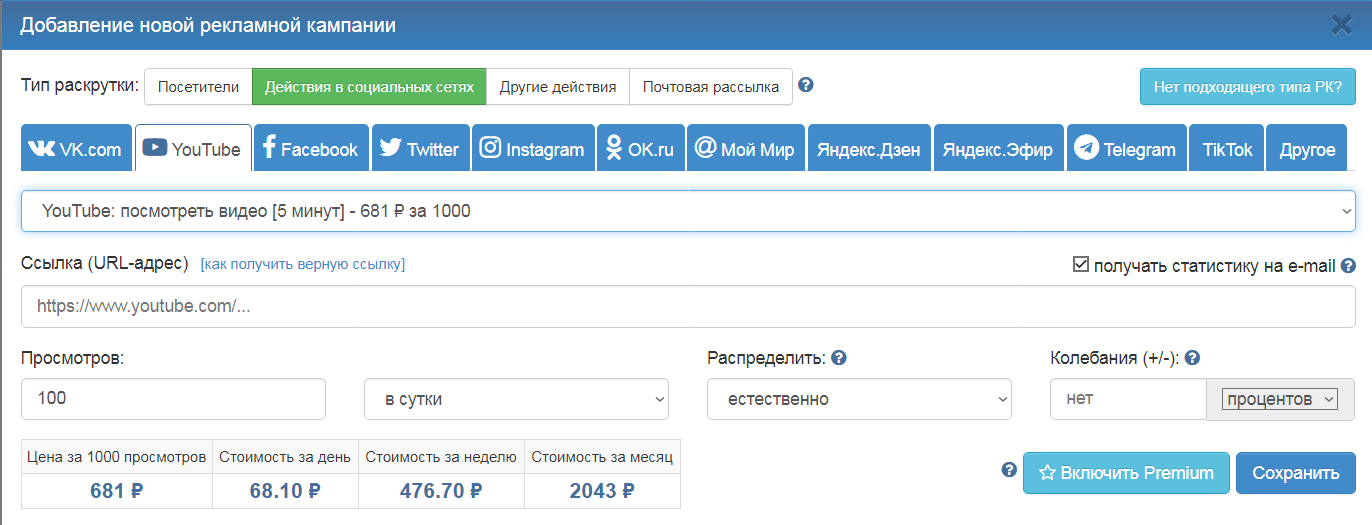This screenshot has width=1372, height=525.
Task: Switch to the TikTok tab
Action: click(1227, 149)
